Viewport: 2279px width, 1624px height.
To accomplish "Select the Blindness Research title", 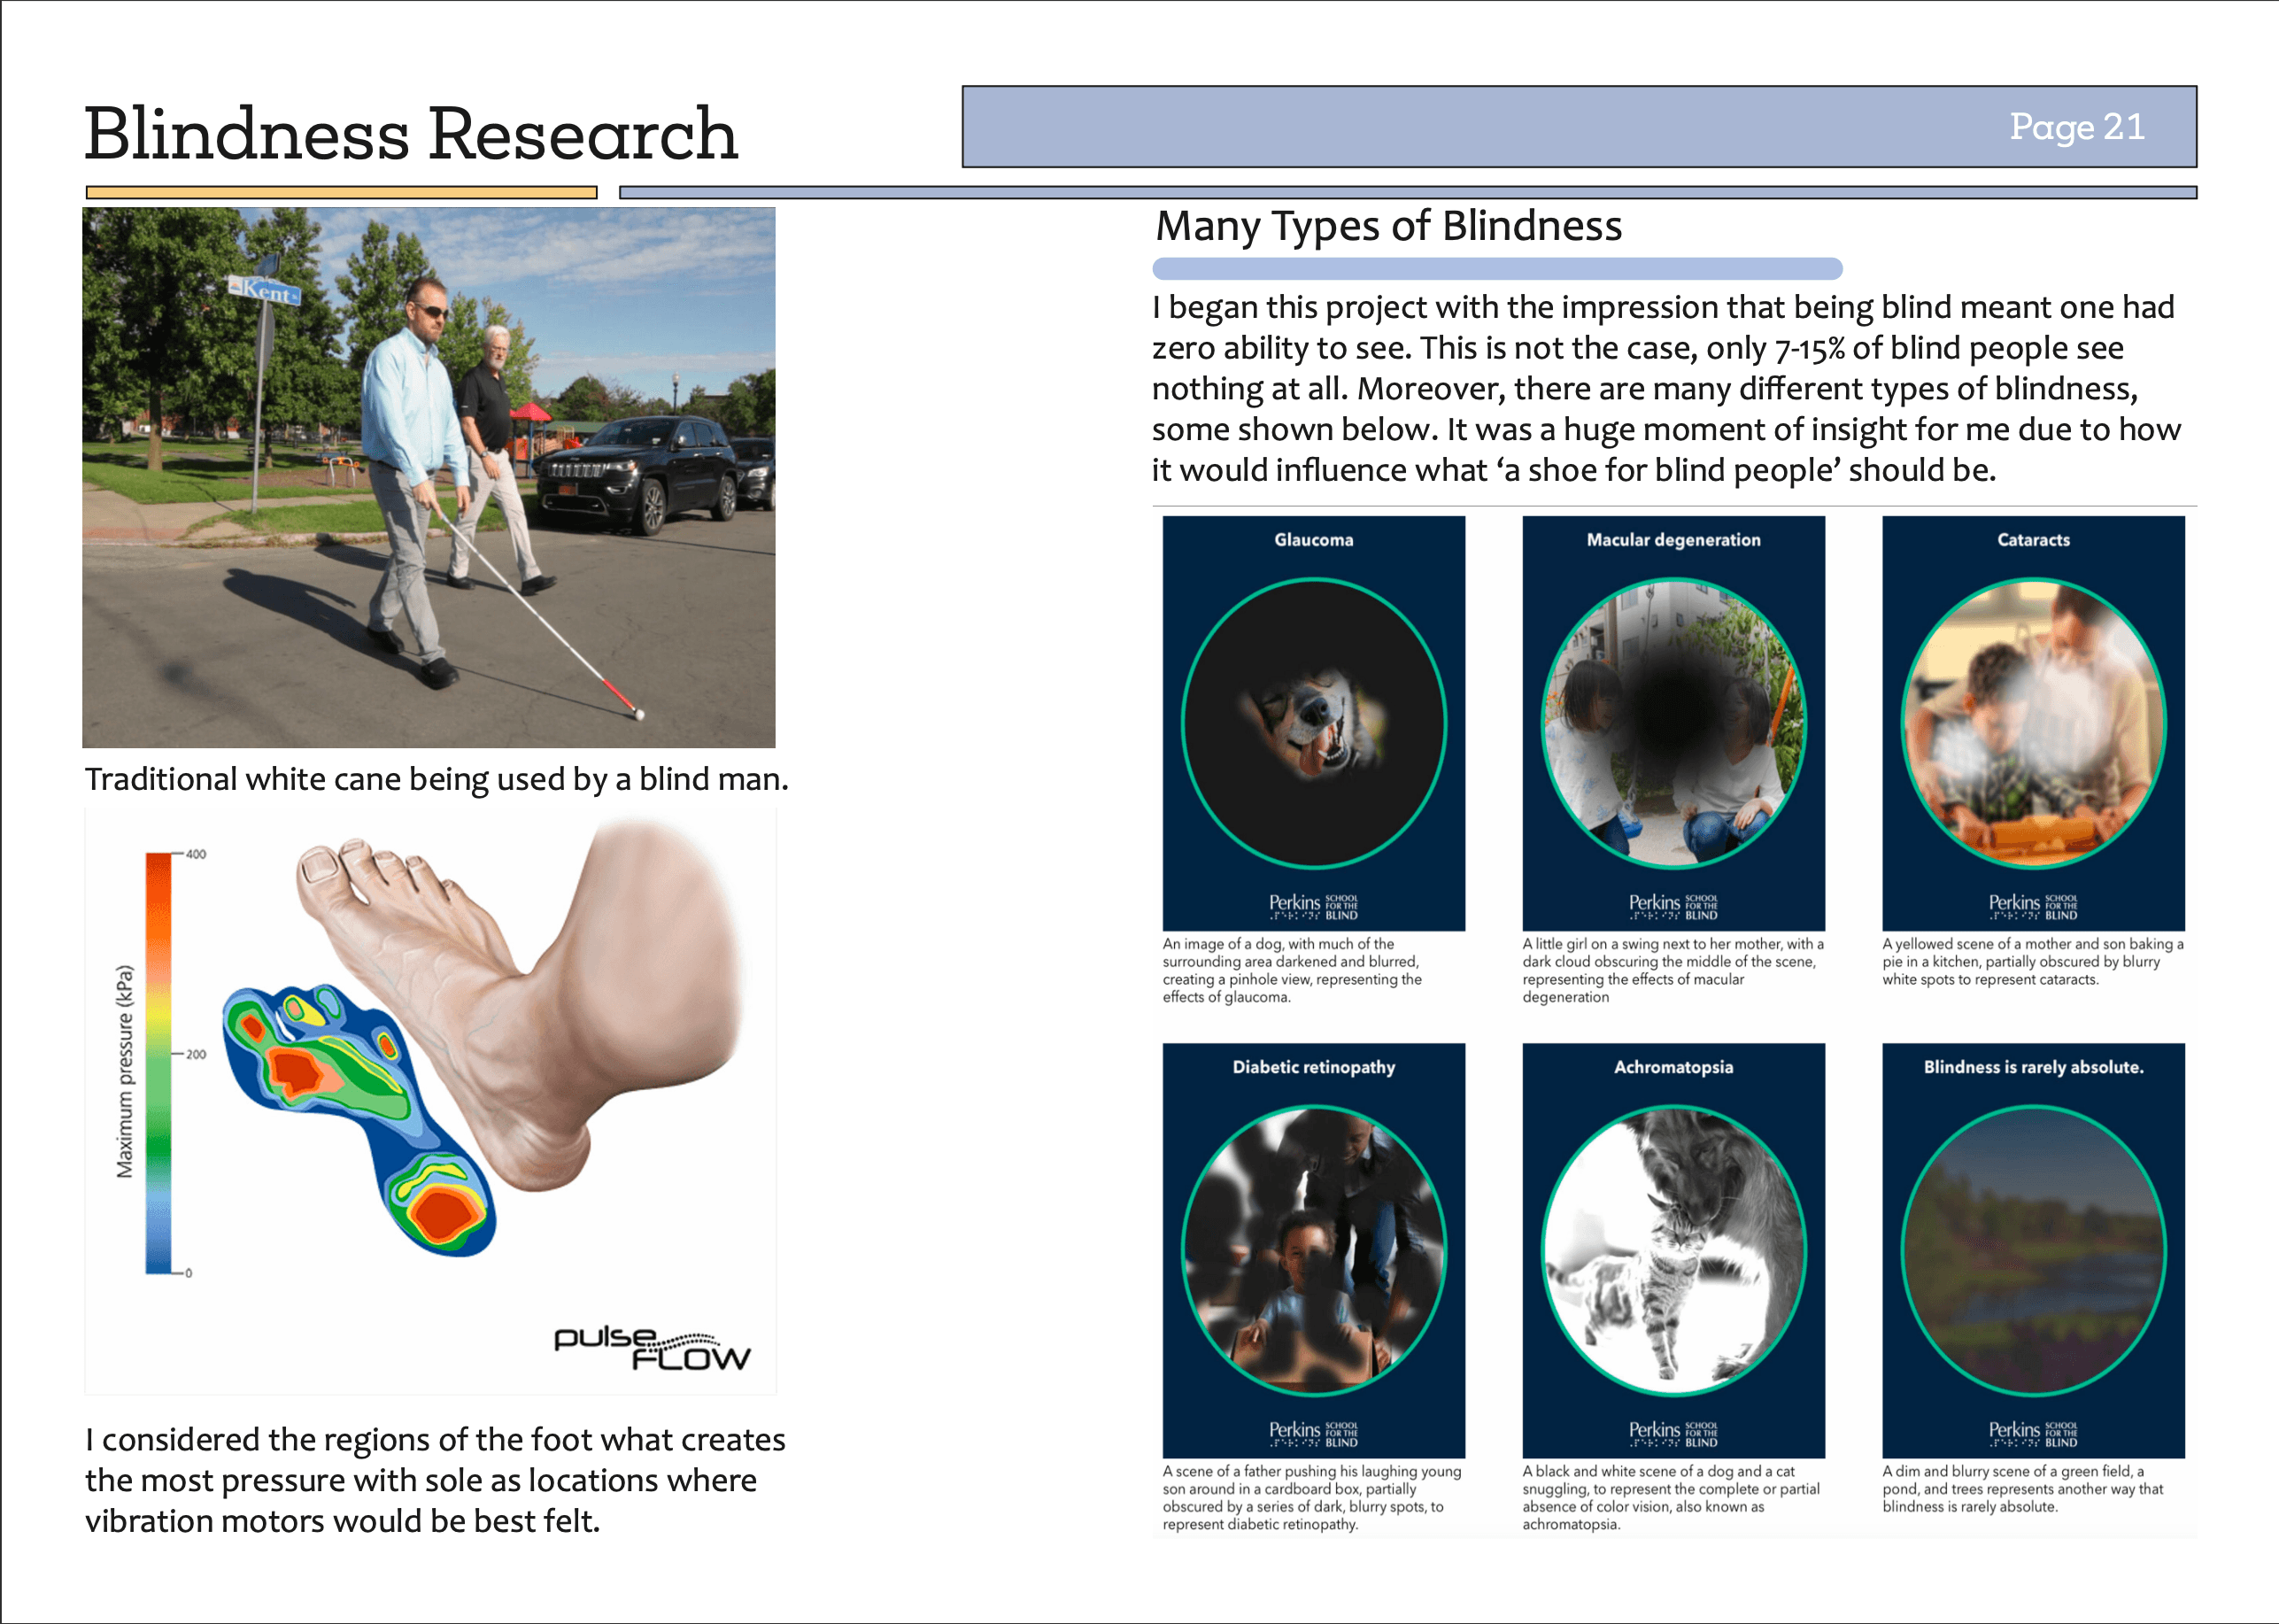I will pyautogui.click(x=411, y=133).
